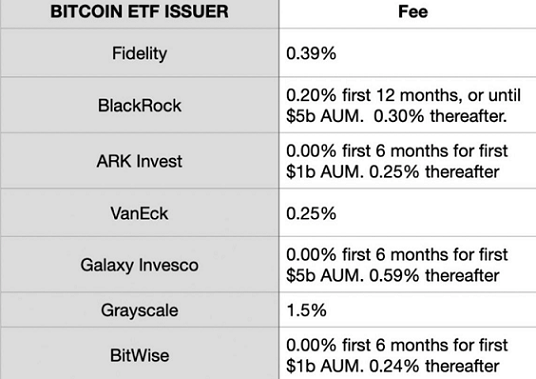Select Galaxy Invesco's 0.59% thereafter fee cell
536x379 pixels.
coord(407,265)
